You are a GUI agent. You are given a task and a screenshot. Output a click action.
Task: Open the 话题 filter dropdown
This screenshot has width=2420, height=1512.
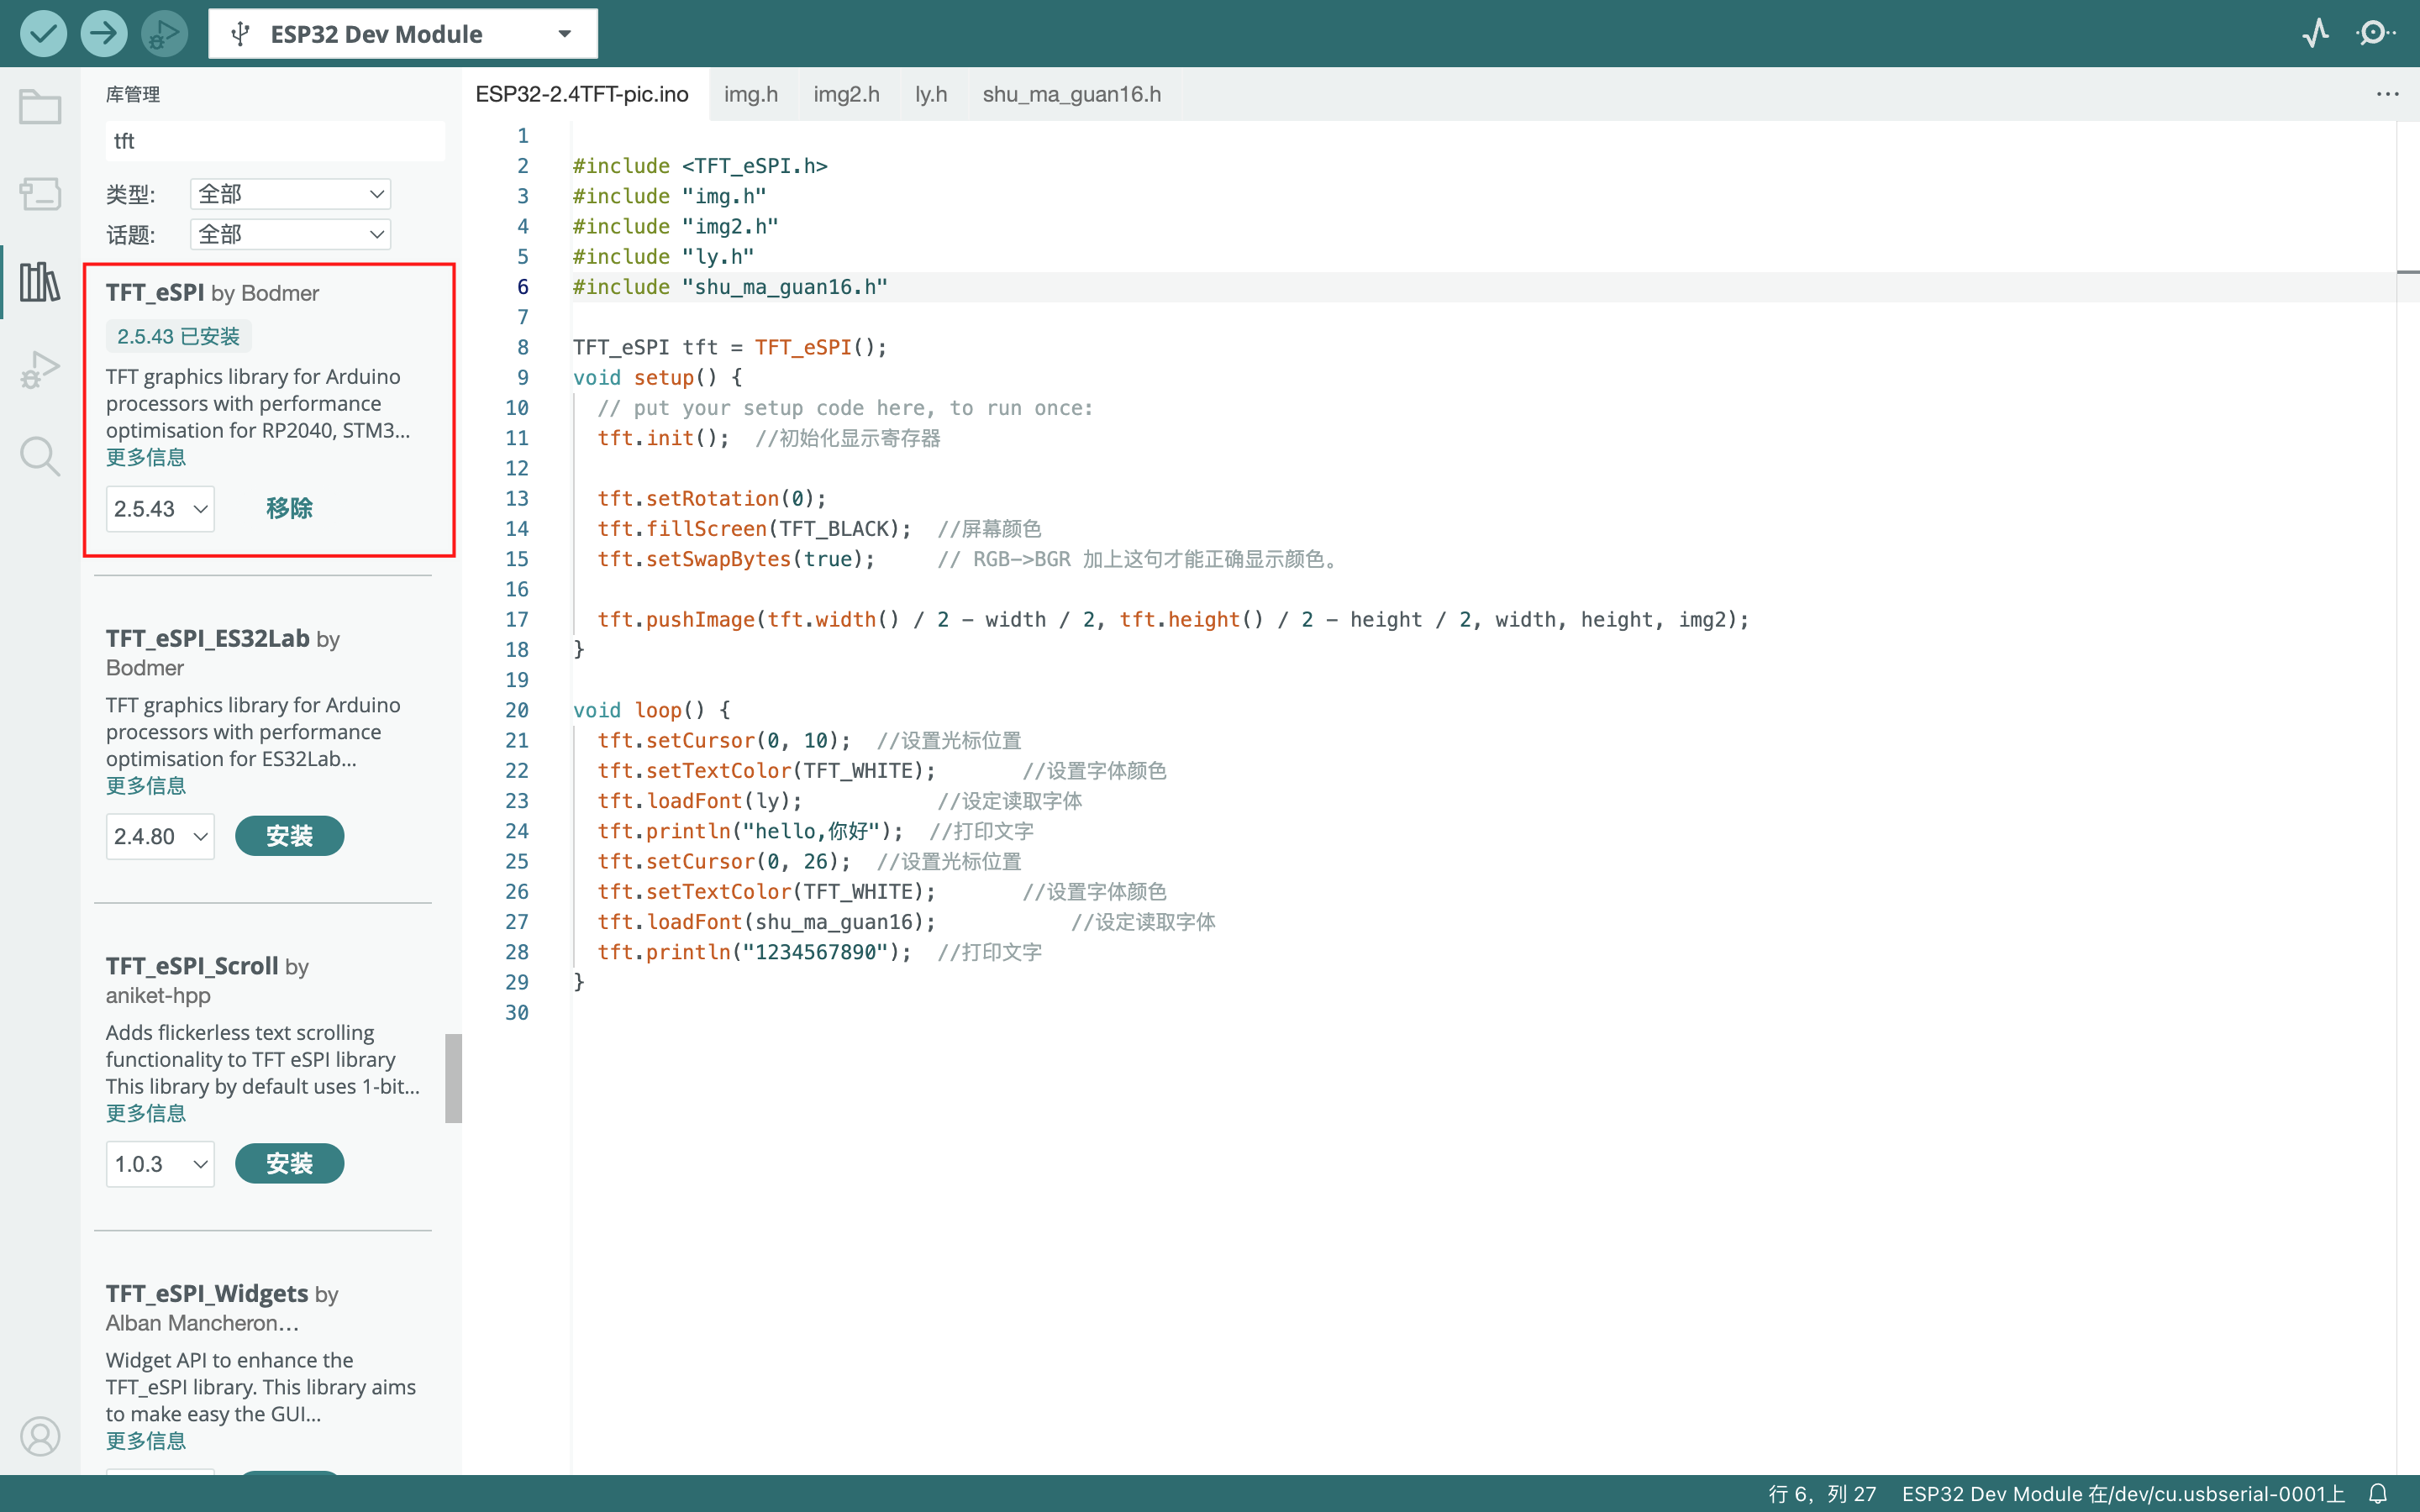[x=290, y=235]
